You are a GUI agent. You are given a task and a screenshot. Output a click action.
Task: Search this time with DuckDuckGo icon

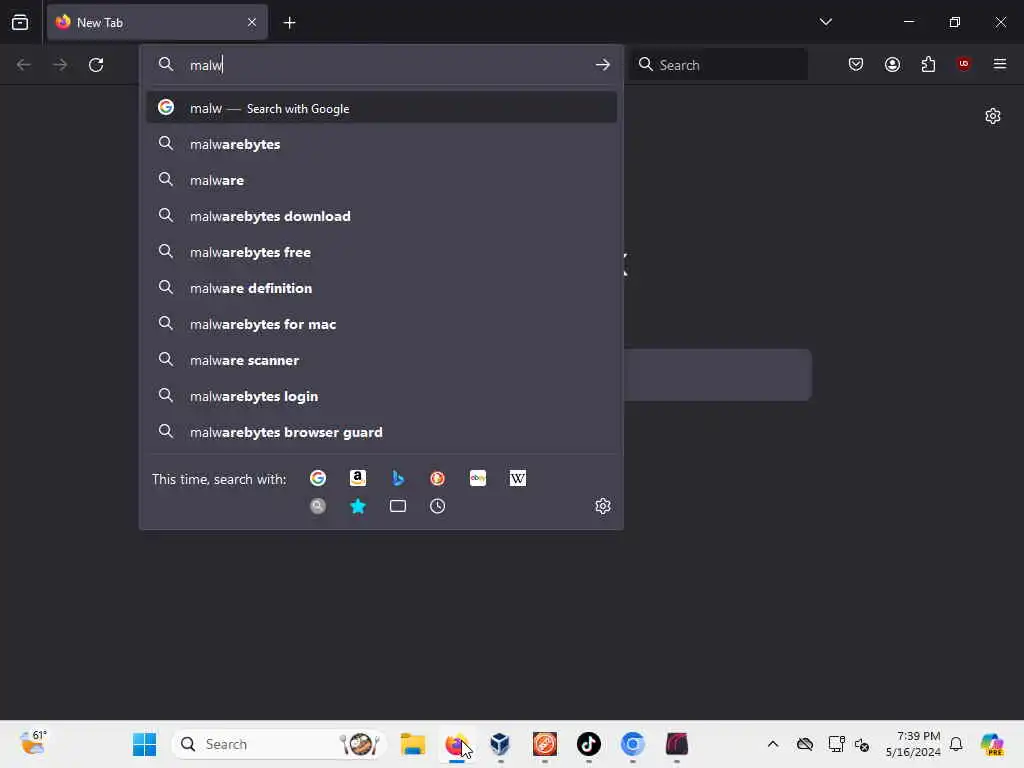coord(438,478)
